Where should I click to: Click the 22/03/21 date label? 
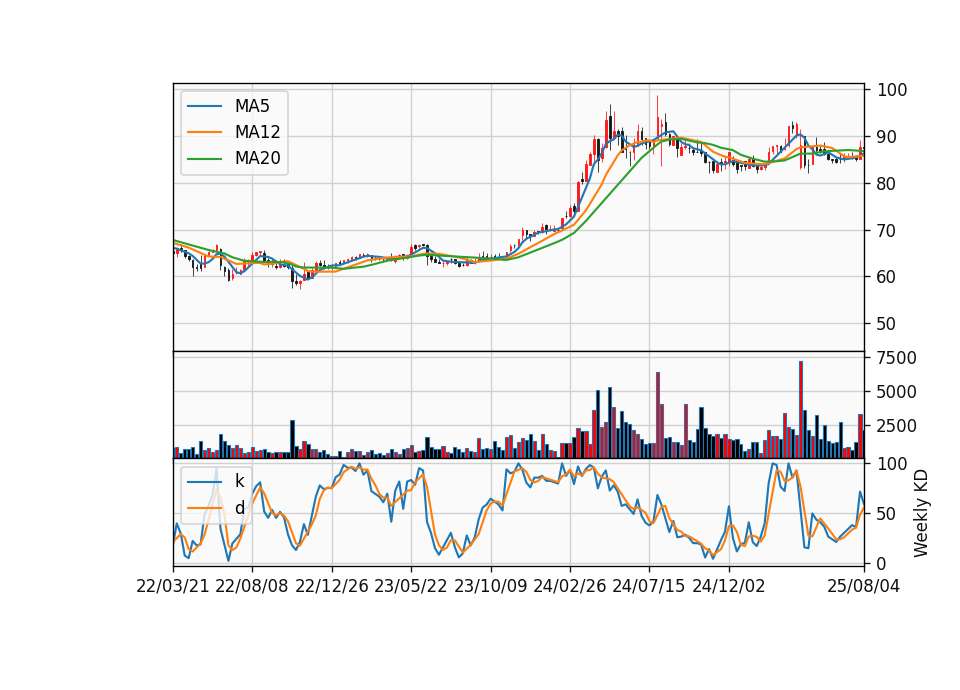tap(173, 586)
